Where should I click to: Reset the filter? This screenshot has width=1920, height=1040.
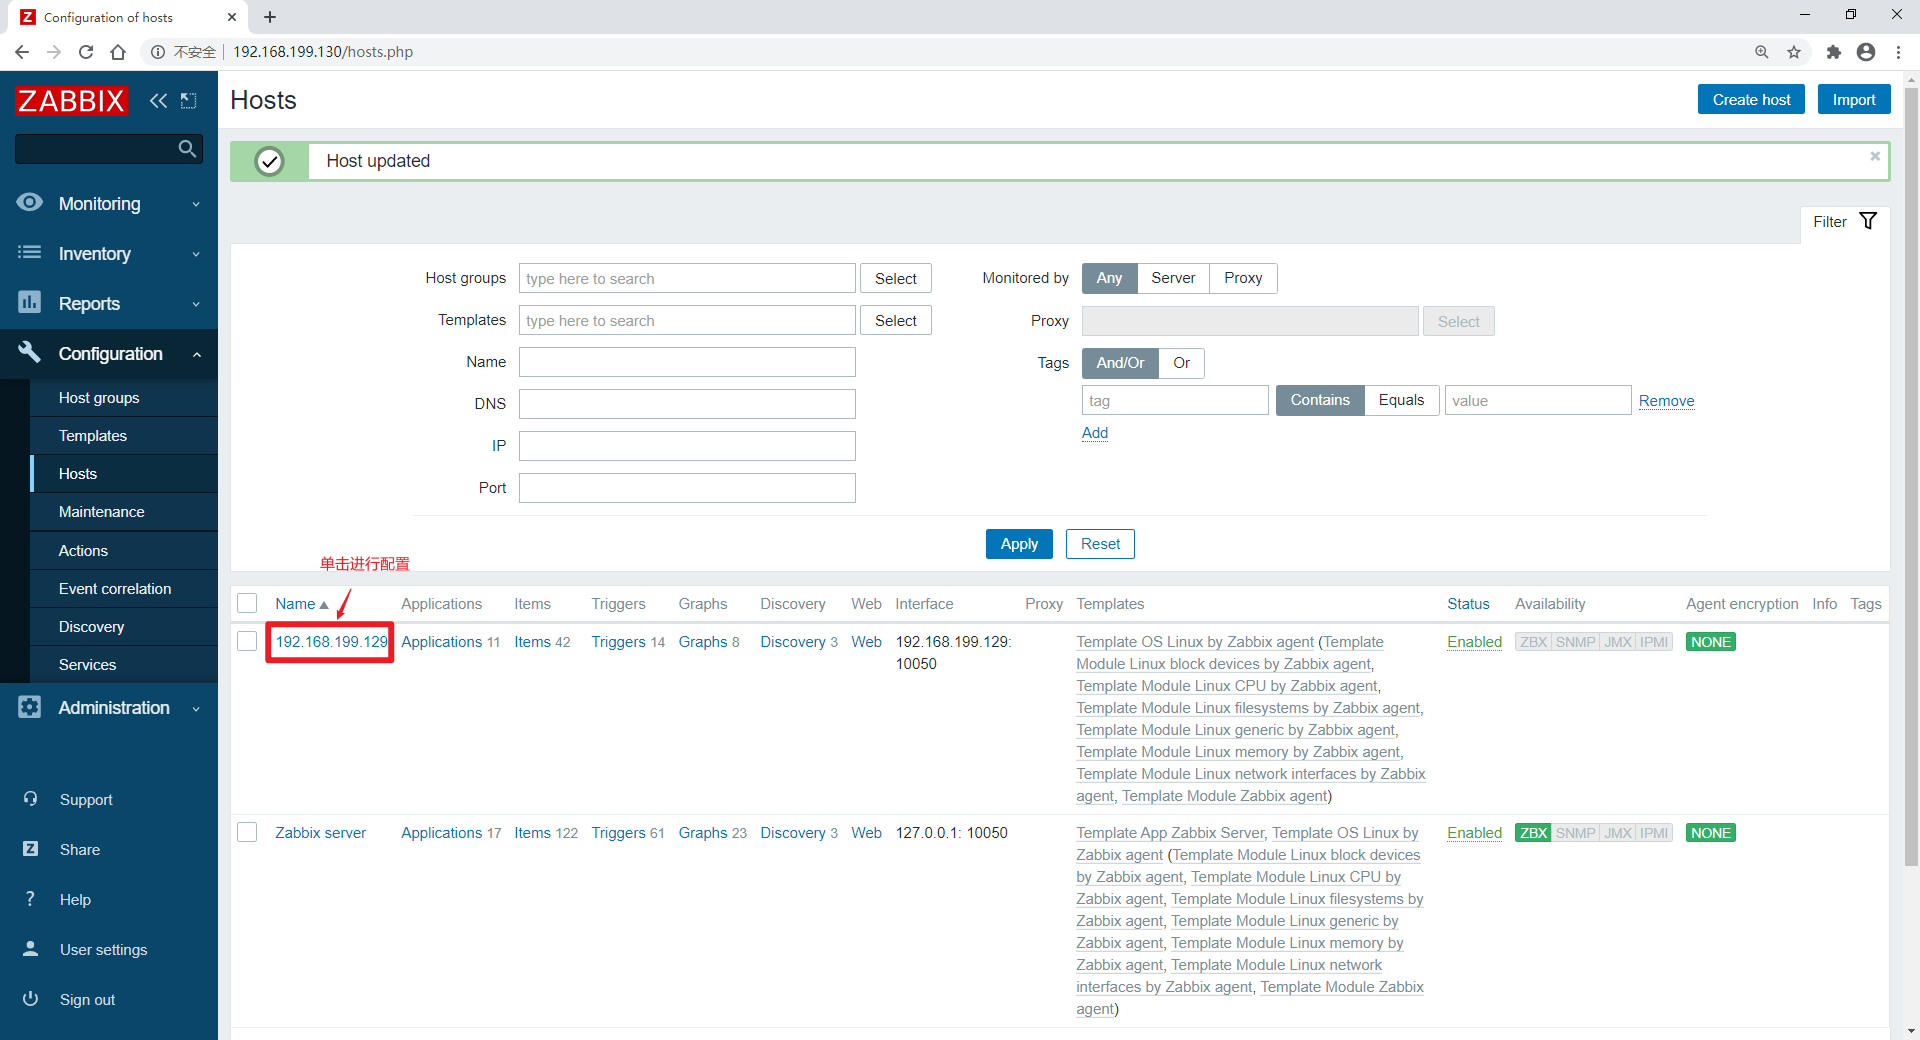coord(1100,543)
